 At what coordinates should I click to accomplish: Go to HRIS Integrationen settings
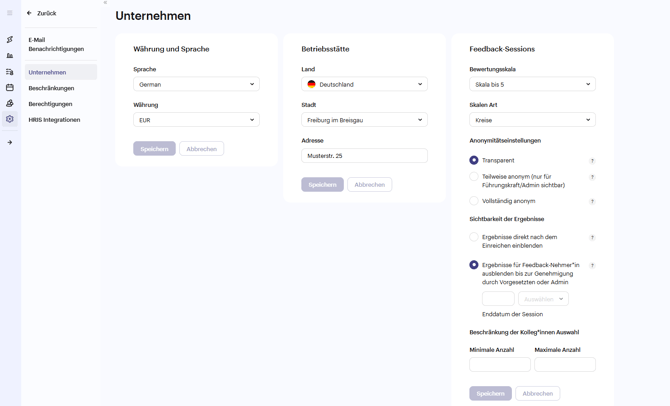click(54, 120)
